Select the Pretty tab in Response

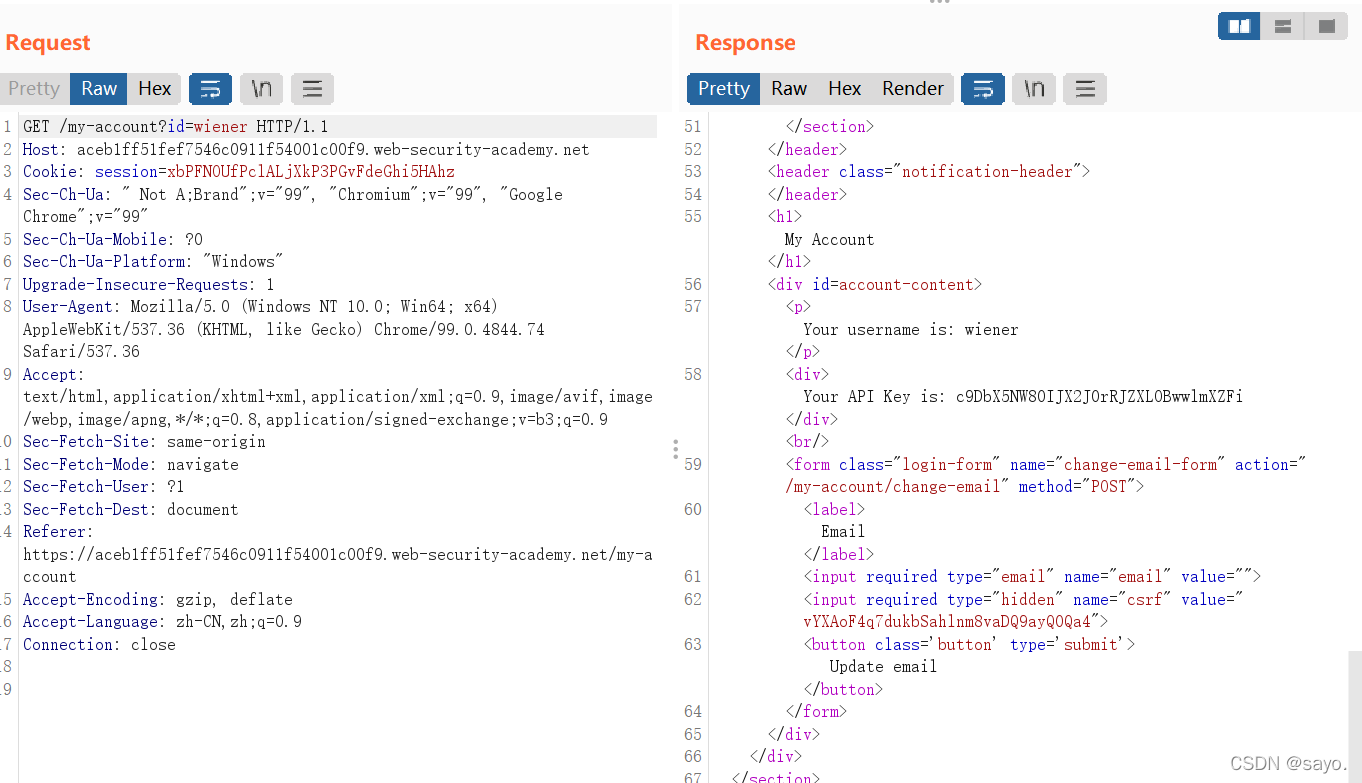[x=724, y=88]
